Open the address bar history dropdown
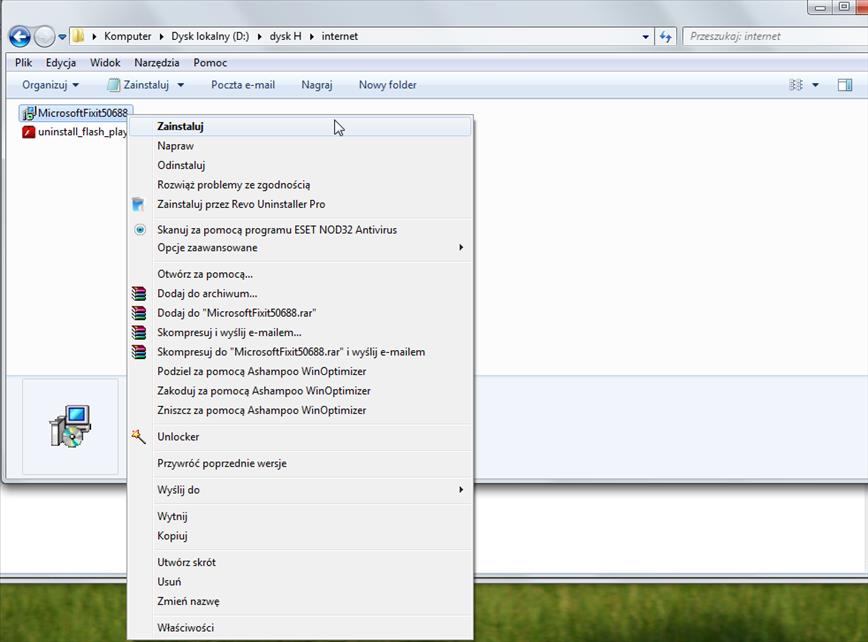 645,37
